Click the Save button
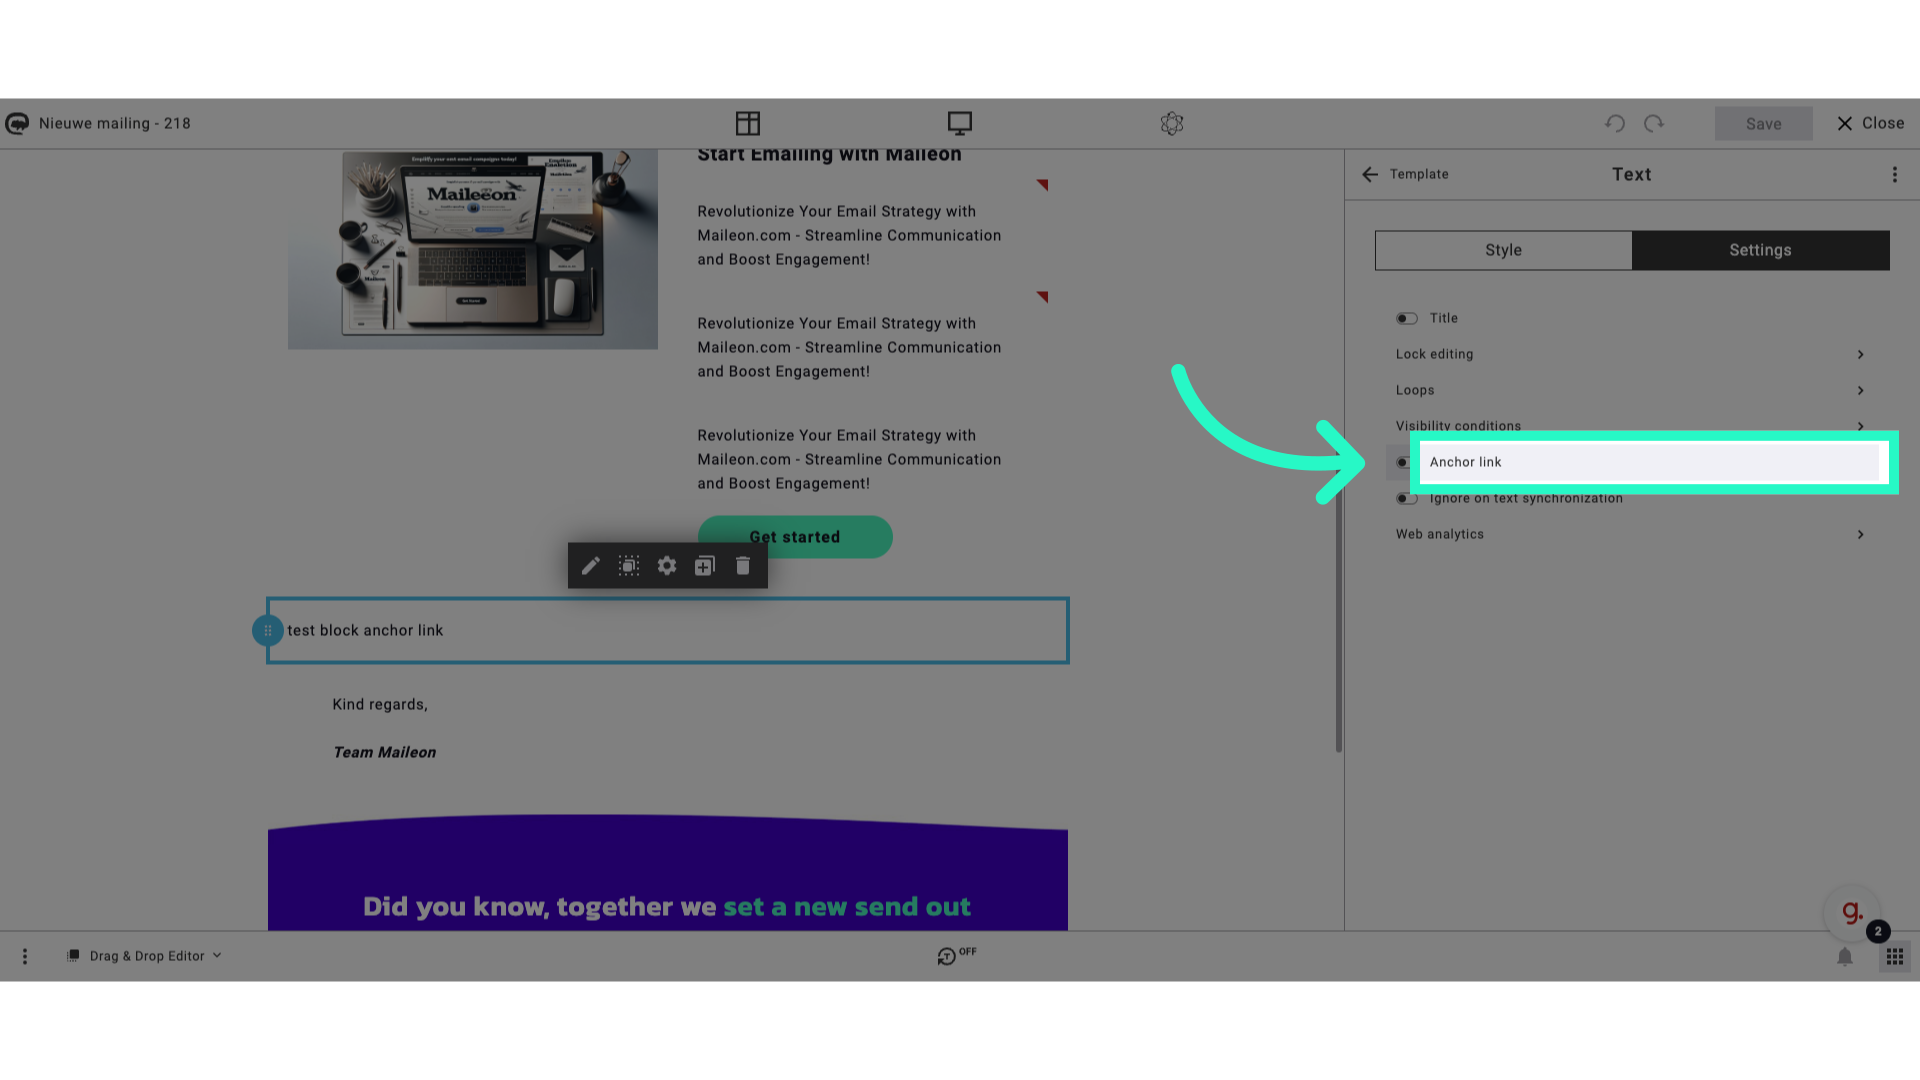The height and width of the screenshot is (1080, 1920). (x=1764, y=123)
